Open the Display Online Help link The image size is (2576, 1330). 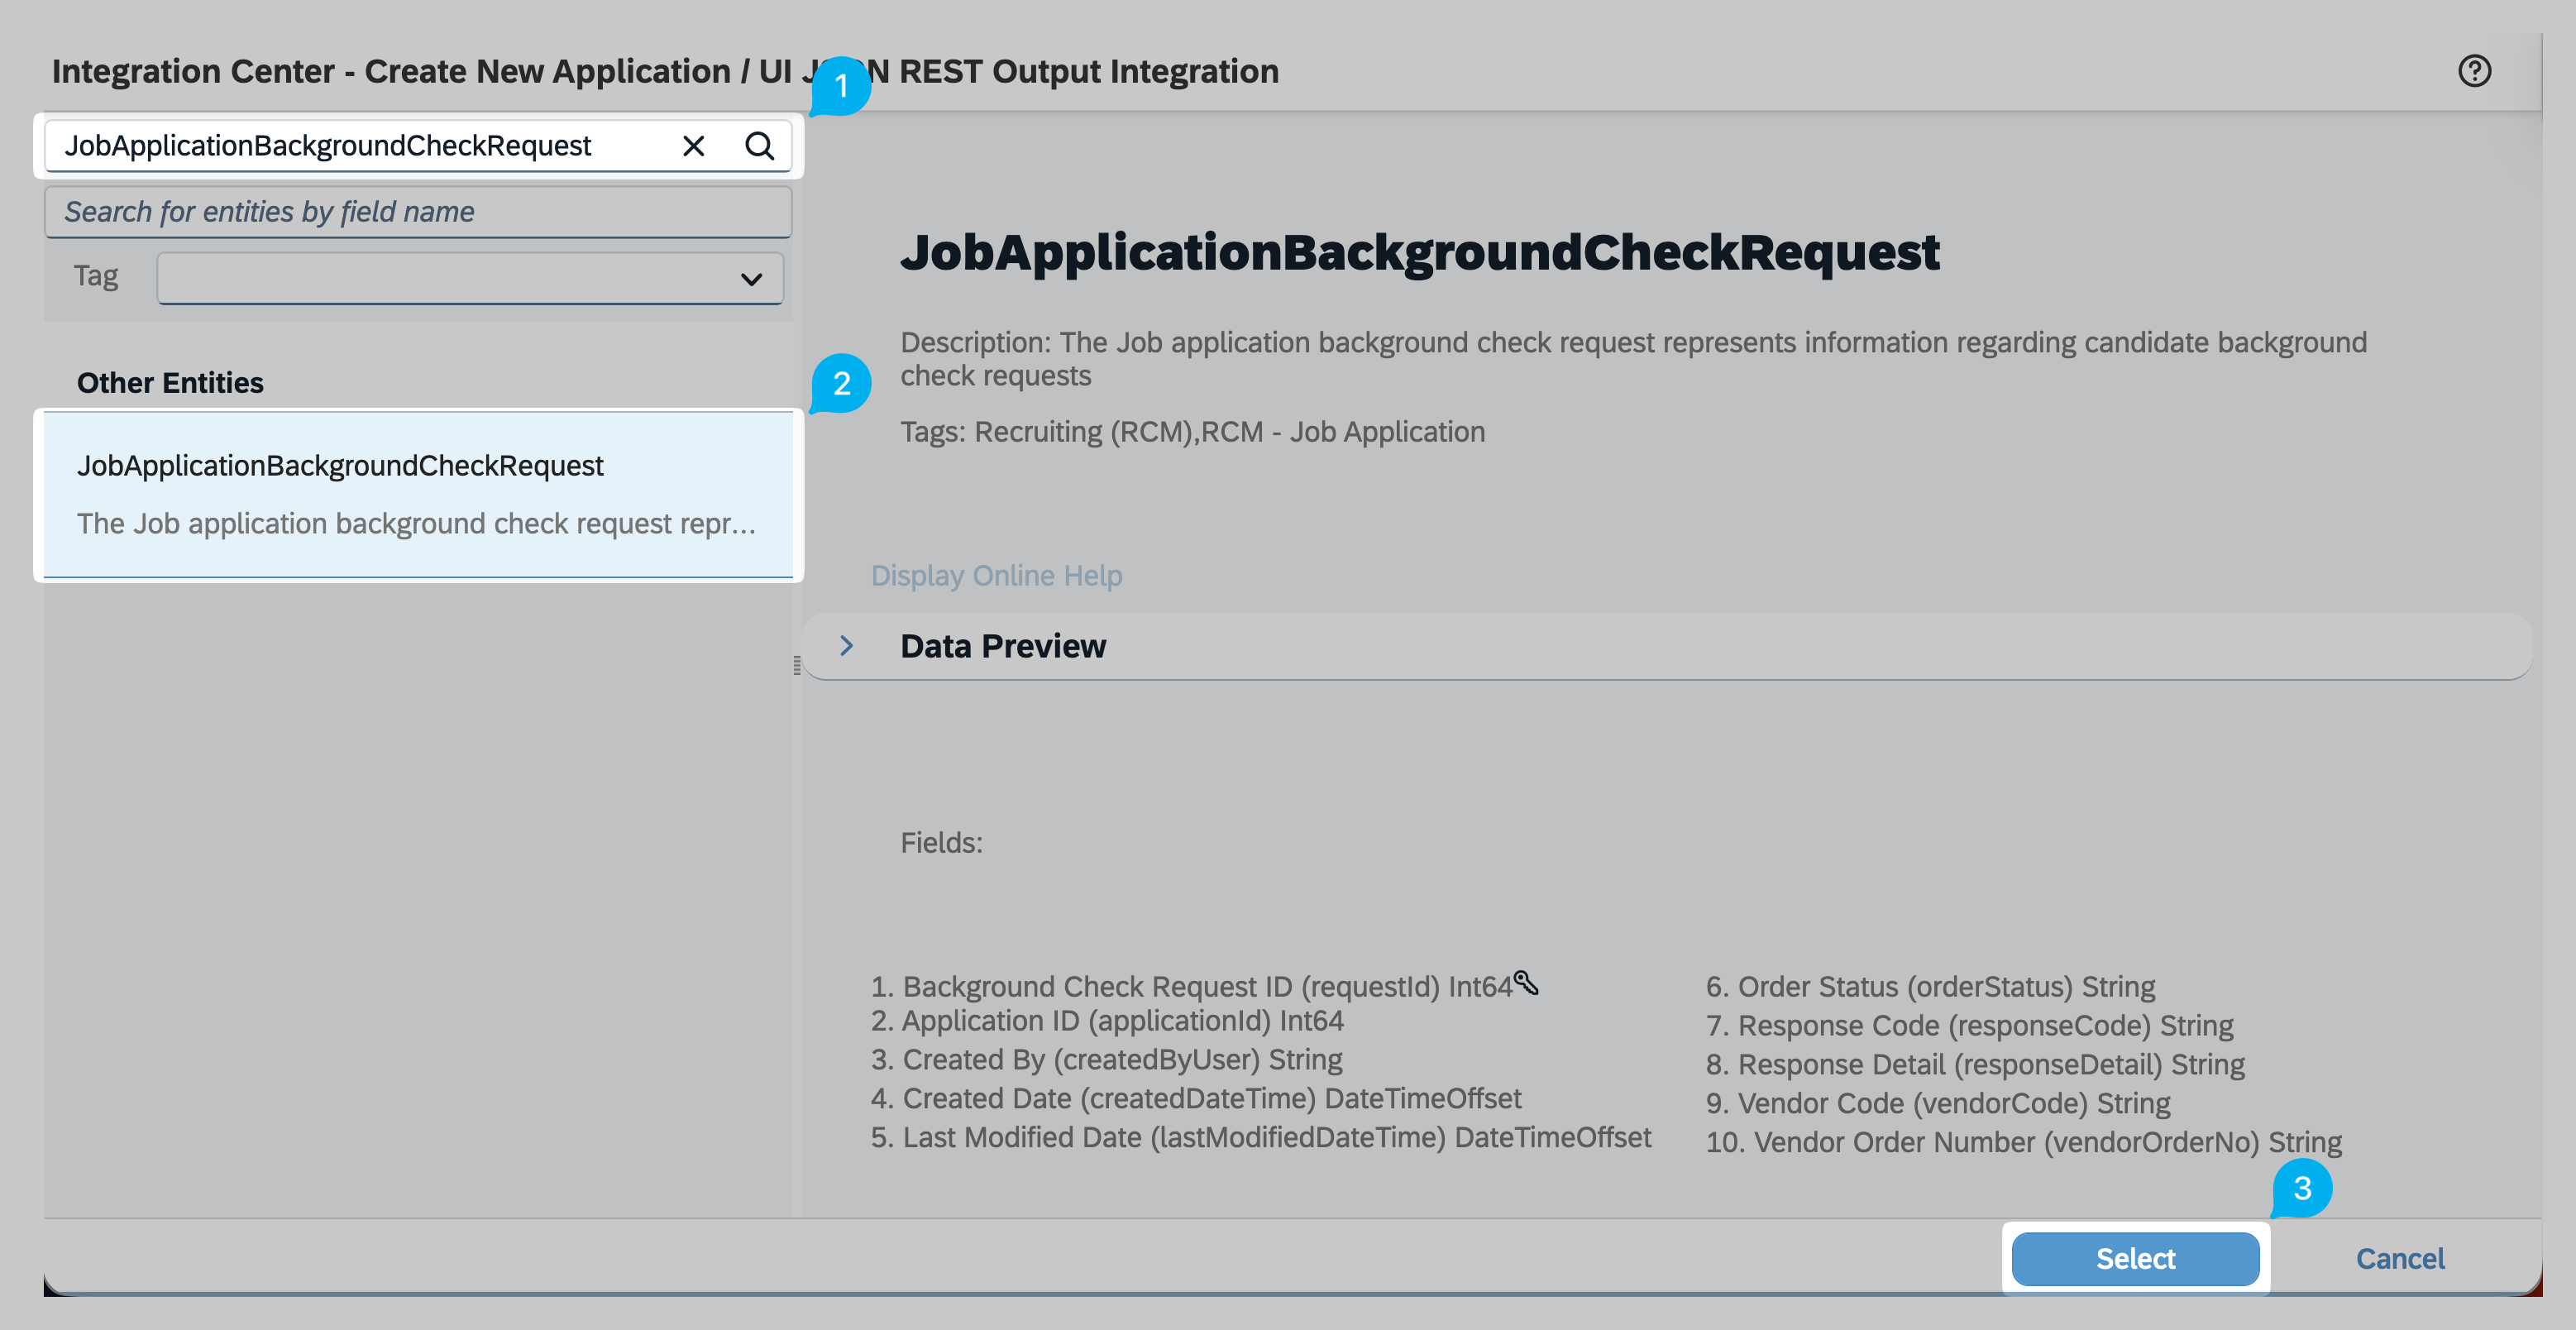(996, 576)
